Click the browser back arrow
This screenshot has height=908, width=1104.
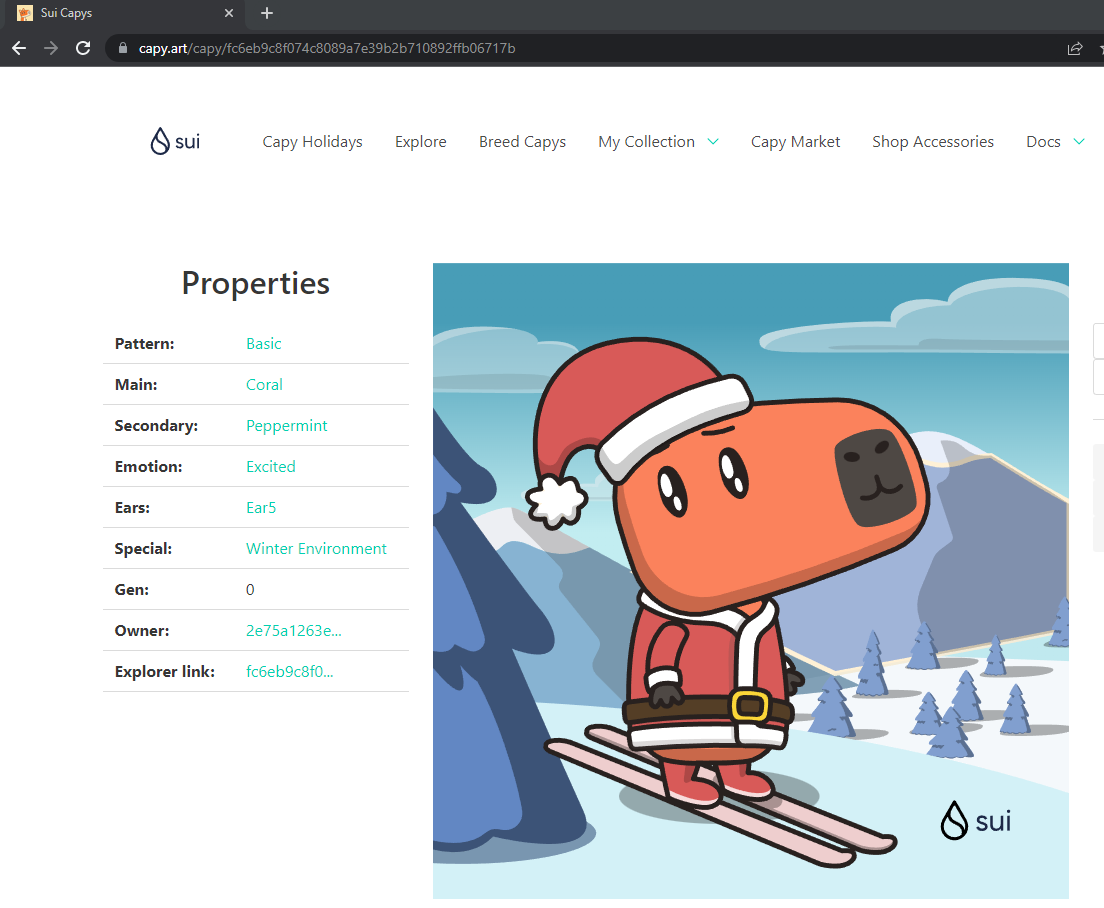point(19,48)
